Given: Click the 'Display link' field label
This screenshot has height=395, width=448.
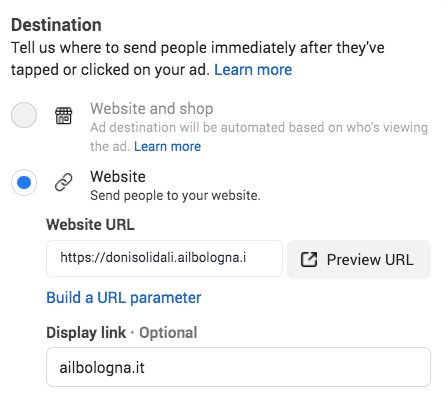Looking at the screenshot, I should pyautogui.click(x=86, y=333).
